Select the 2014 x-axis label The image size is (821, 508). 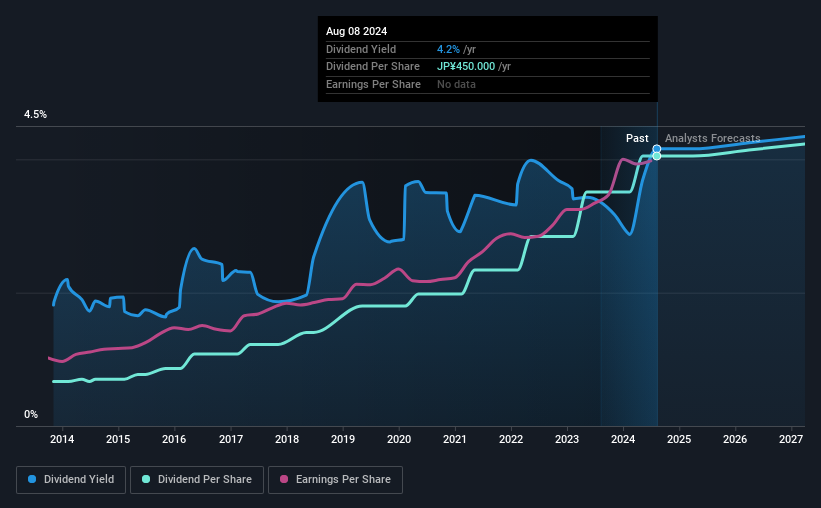62,439
